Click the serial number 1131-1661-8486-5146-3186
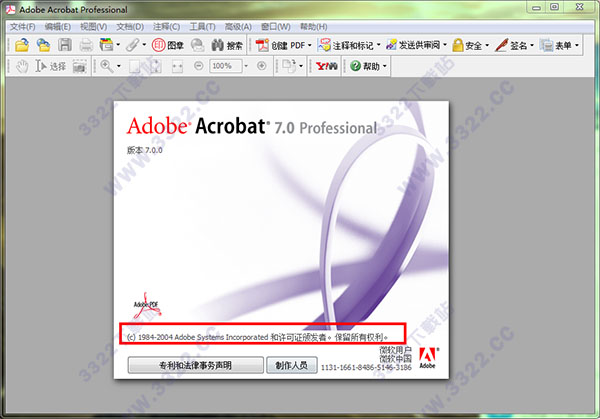This screenshot has height=419, width=600. click(366, 367)
